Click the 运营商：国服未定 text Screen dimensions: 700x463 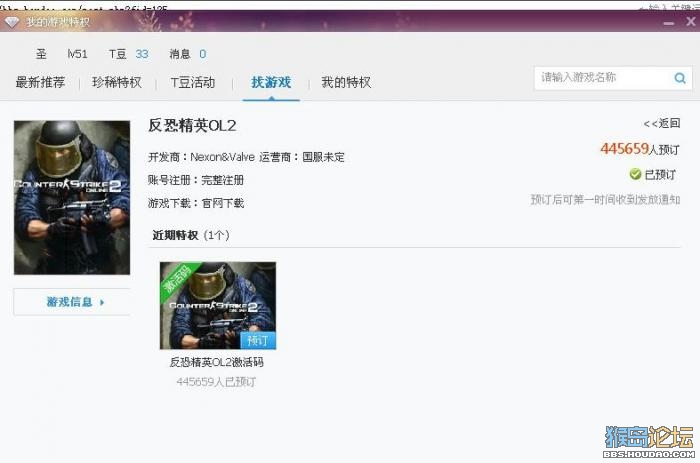point(302,157)
